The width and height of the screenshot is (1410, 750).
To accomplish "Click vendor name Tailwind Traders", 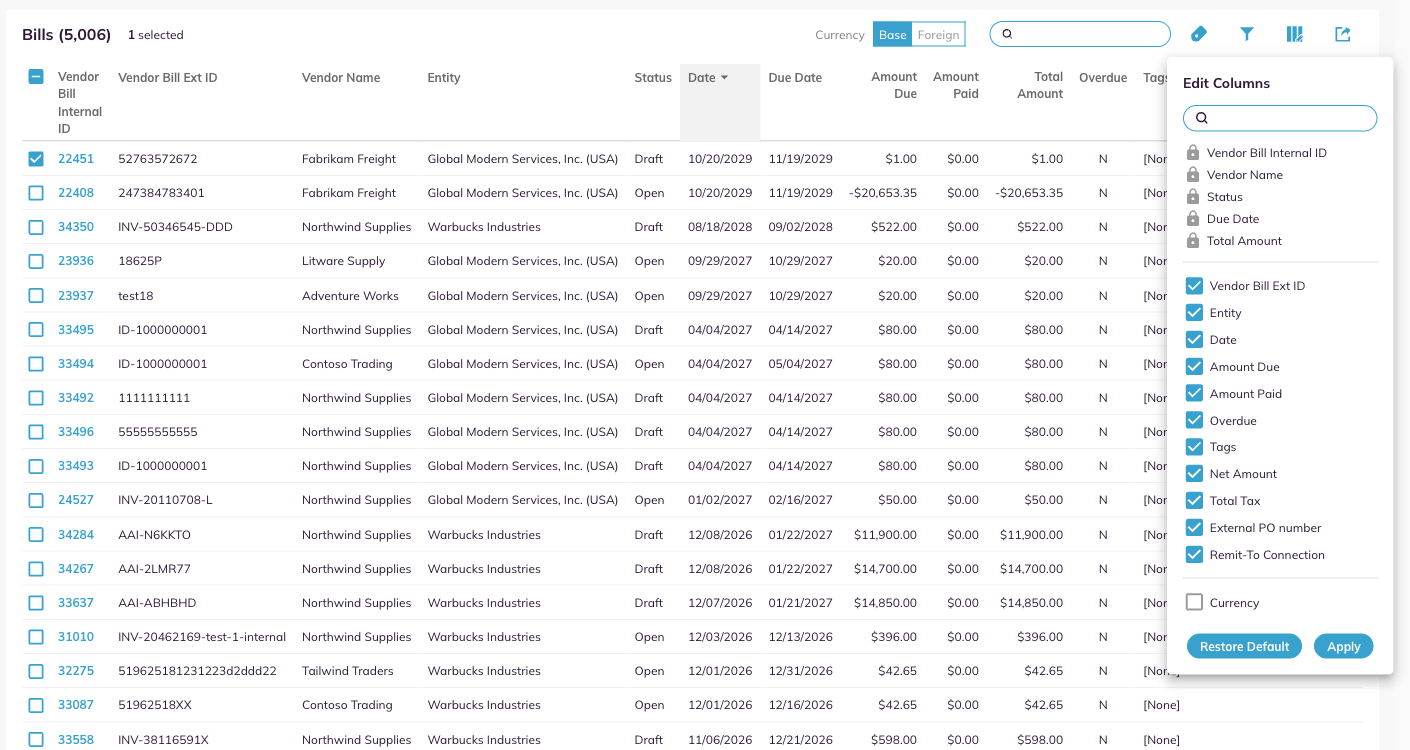I will [348, 671].
